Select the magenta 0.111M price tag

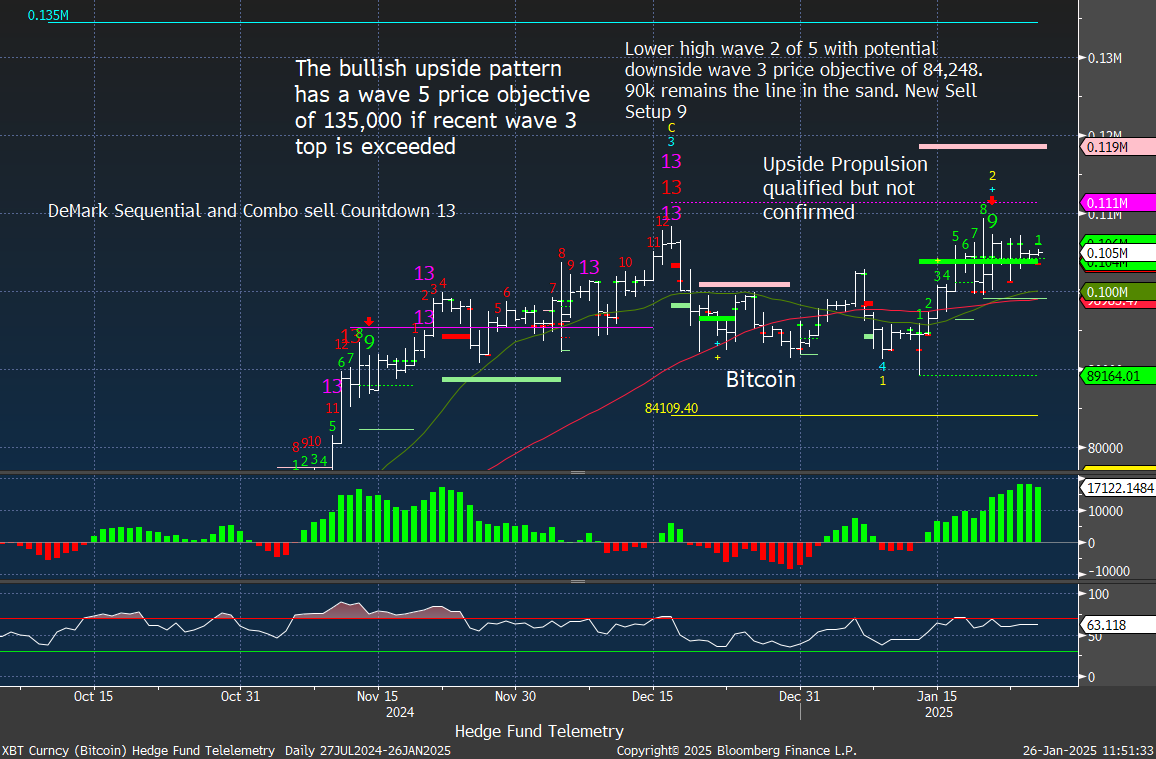1118,203
